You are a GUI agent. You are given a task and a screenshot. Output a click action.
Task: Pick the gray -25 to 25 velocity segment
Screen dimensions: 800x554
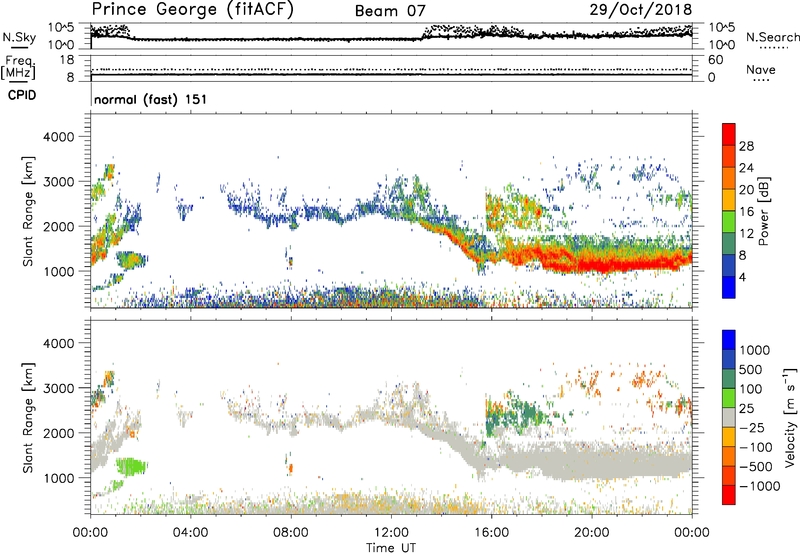pyautogui.click(x=729, y=418)
